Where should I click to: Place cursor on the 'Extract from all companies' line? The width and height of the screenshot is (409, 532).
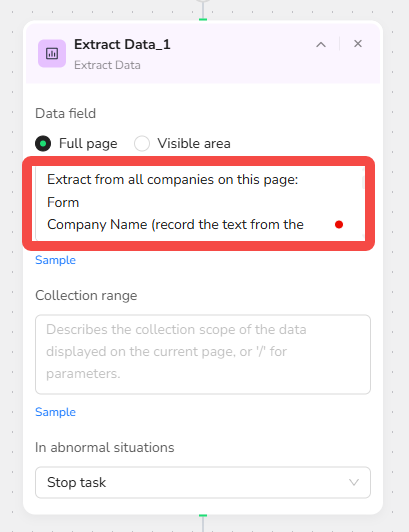(172, 179)
